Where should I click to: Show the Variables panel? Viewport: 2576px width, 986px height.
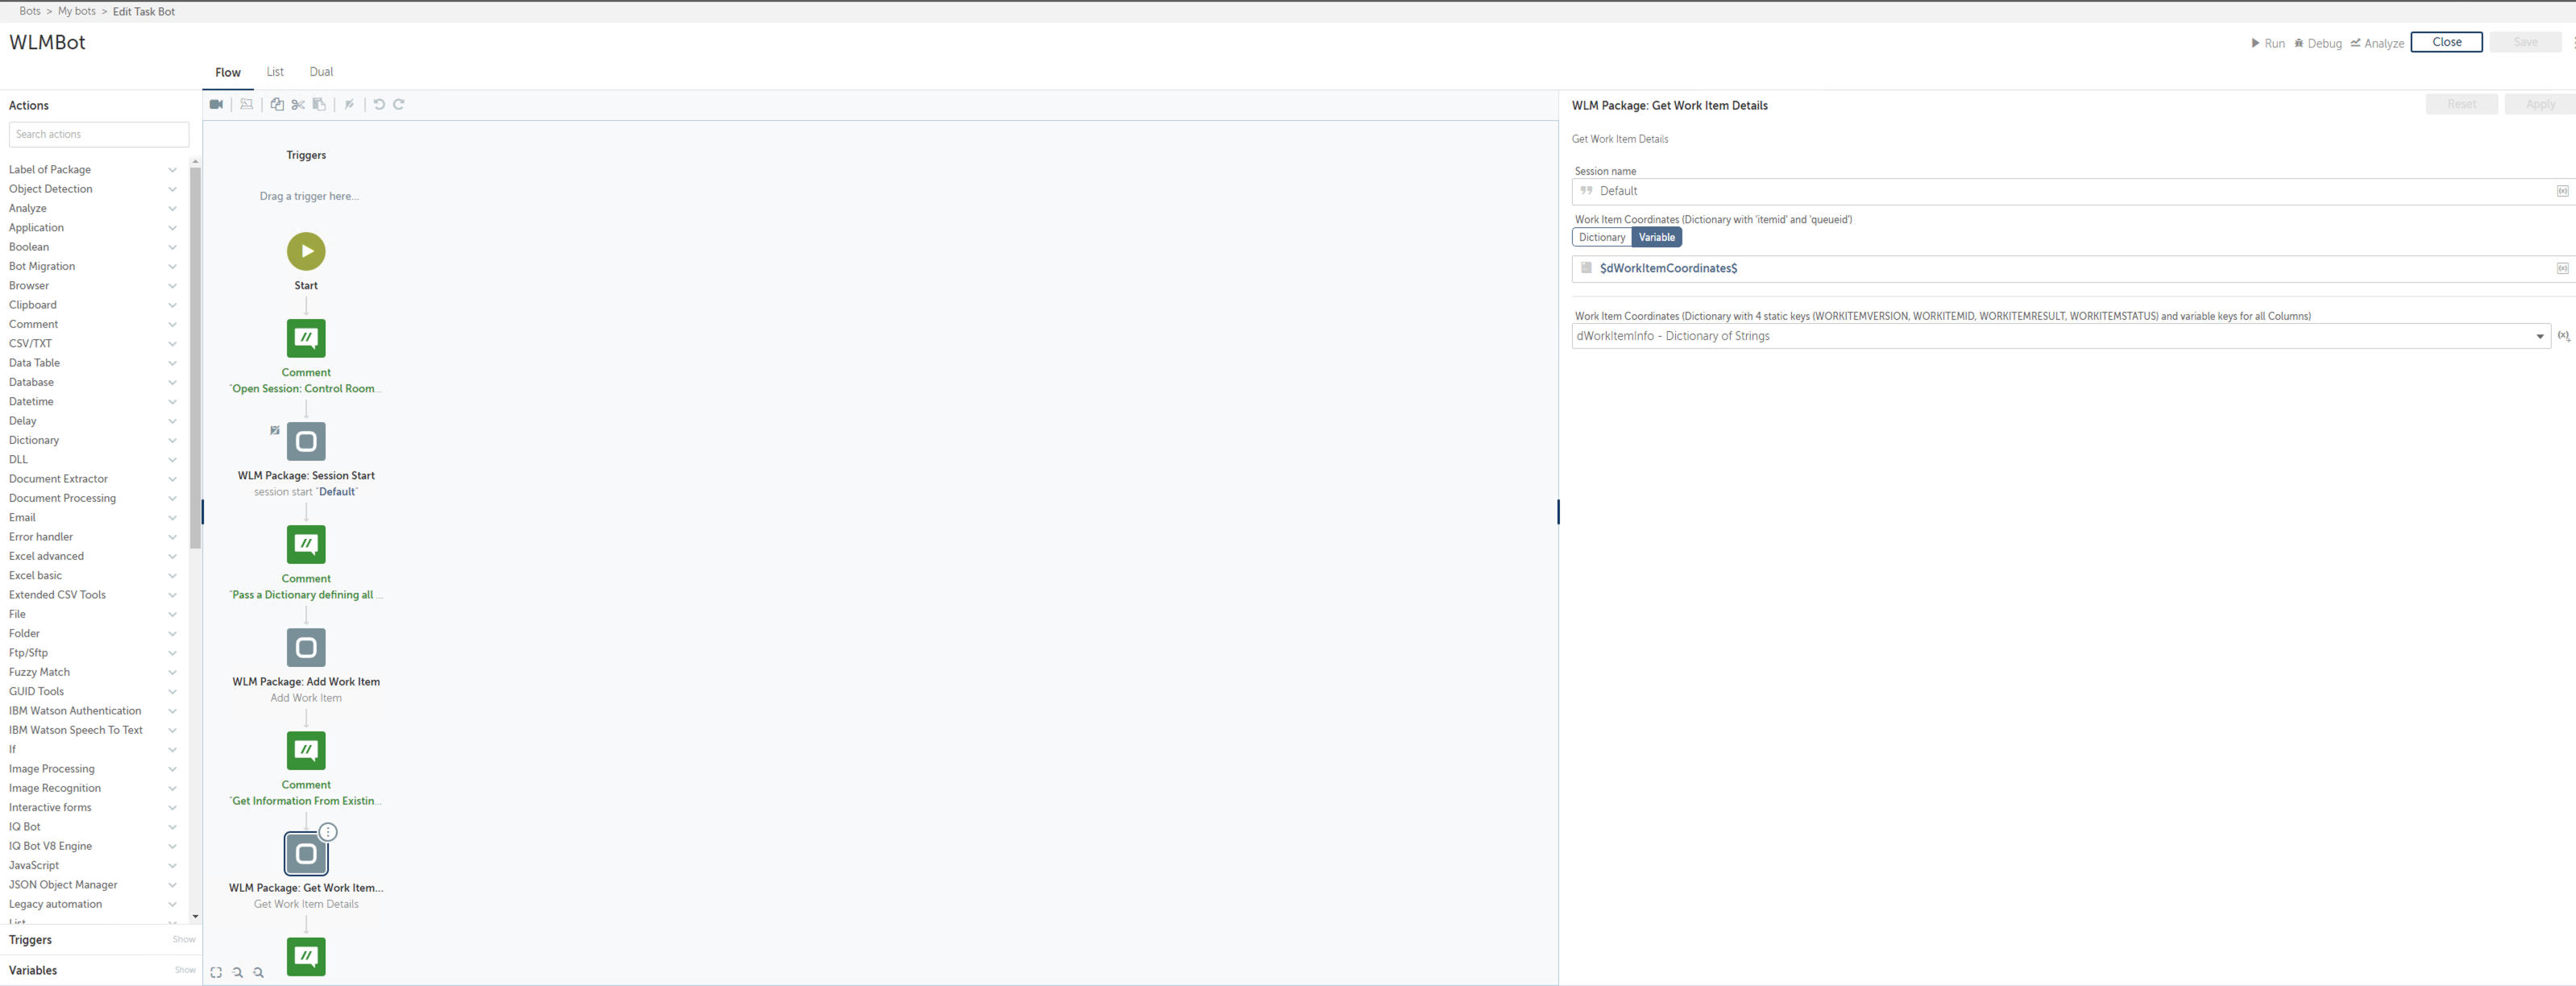pyautogui.click(x=185, y=970)
